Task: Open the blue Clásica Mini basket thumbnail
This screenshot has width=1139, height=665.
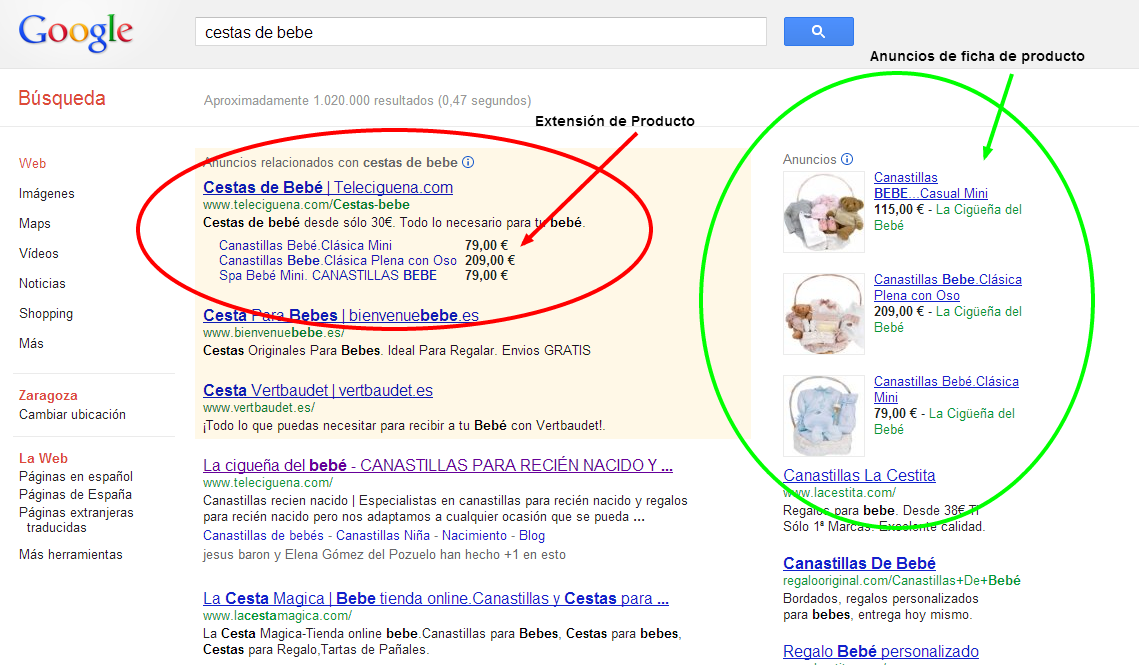Action: coord(823,415)
